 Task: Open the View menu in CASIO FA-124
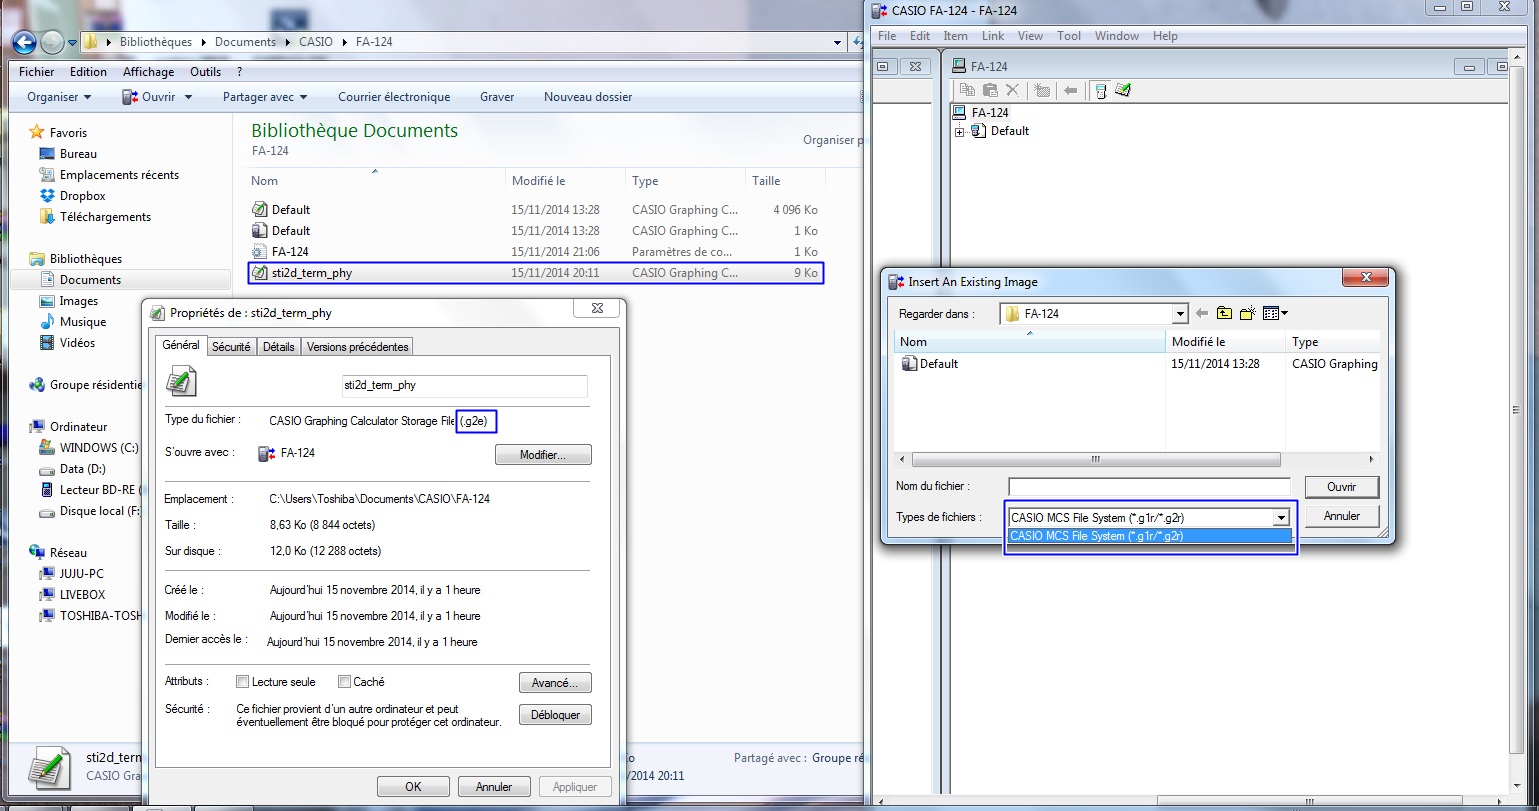[1030, 36]
